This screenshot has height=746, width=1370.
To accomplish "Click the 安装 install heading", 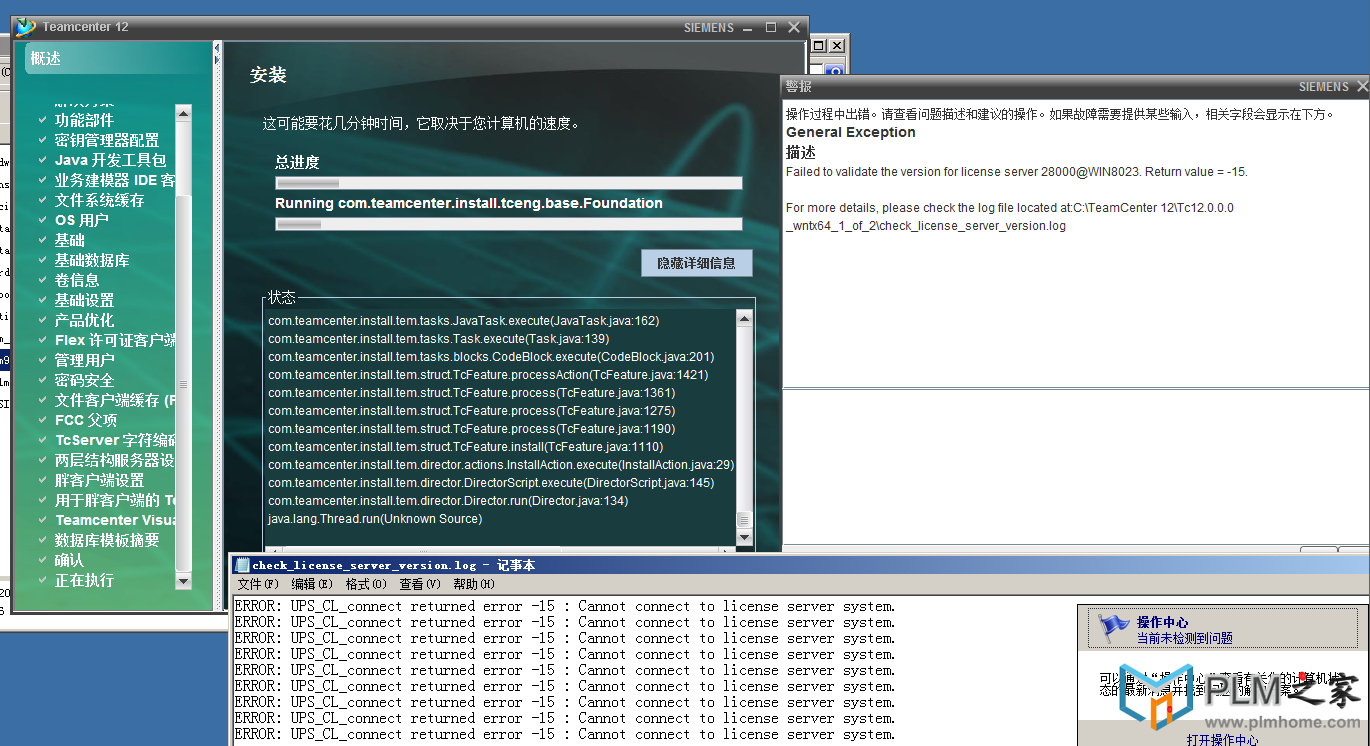I will (x=268, y=75).
